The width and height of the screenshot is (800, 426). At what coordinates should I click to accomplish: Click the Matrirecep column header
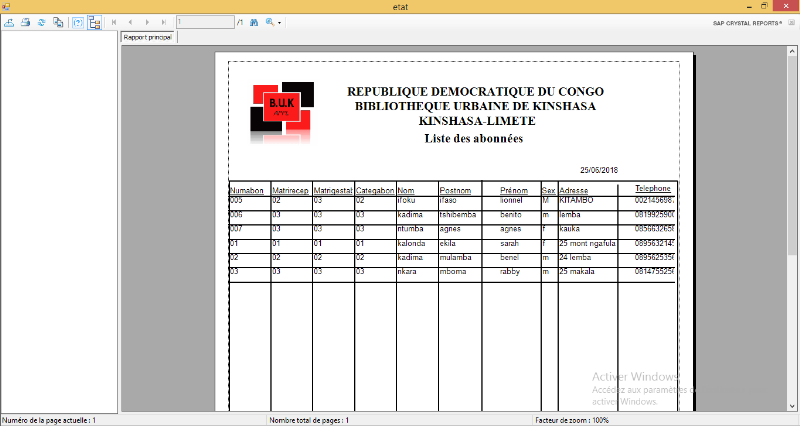coord(290,191)
